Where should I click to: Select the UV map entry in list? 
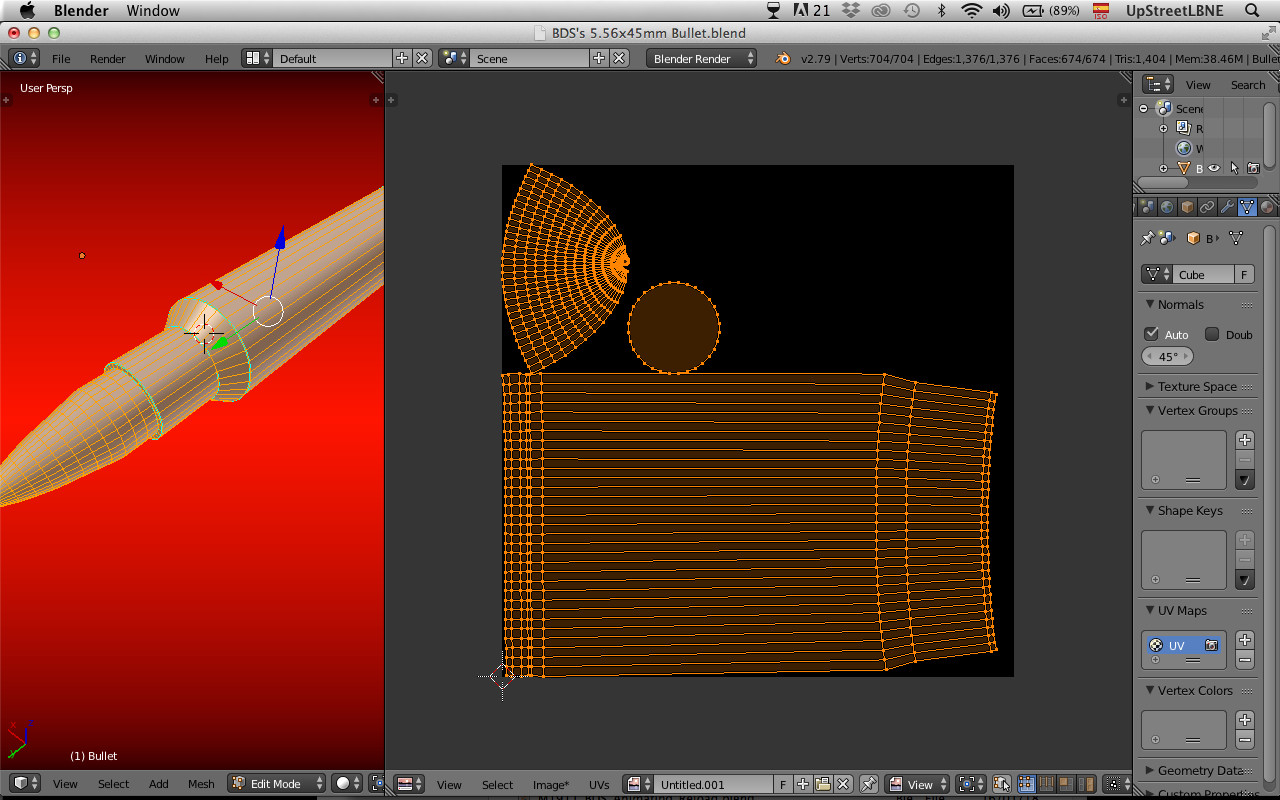pyautogui.click(x=1184, y=645)
